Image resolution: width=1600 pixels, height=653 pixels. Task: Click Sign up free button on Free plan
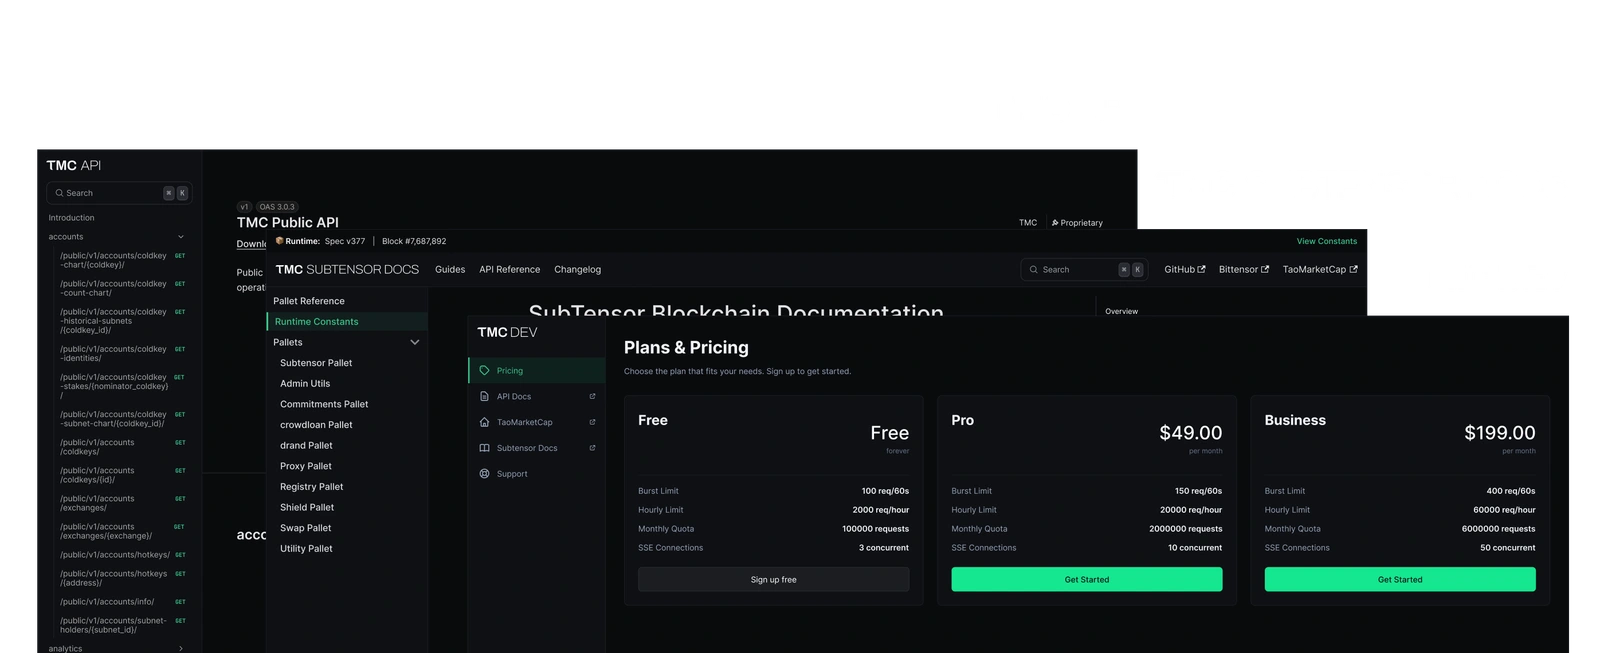pos(773,579)
